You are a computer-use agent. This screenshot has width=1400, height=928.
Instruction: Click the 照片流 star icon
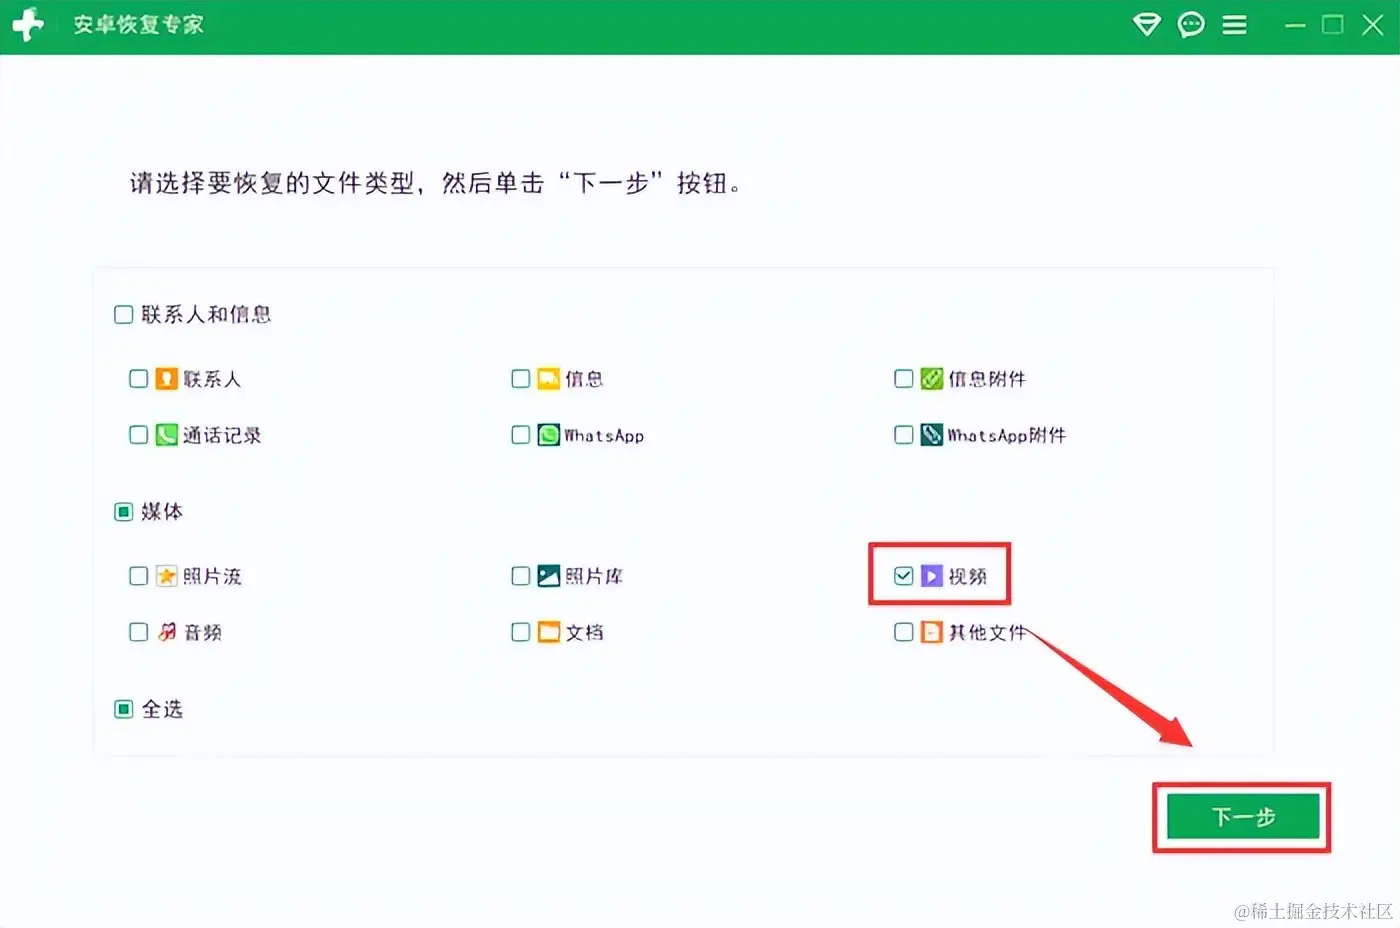(x=166, y=576)
